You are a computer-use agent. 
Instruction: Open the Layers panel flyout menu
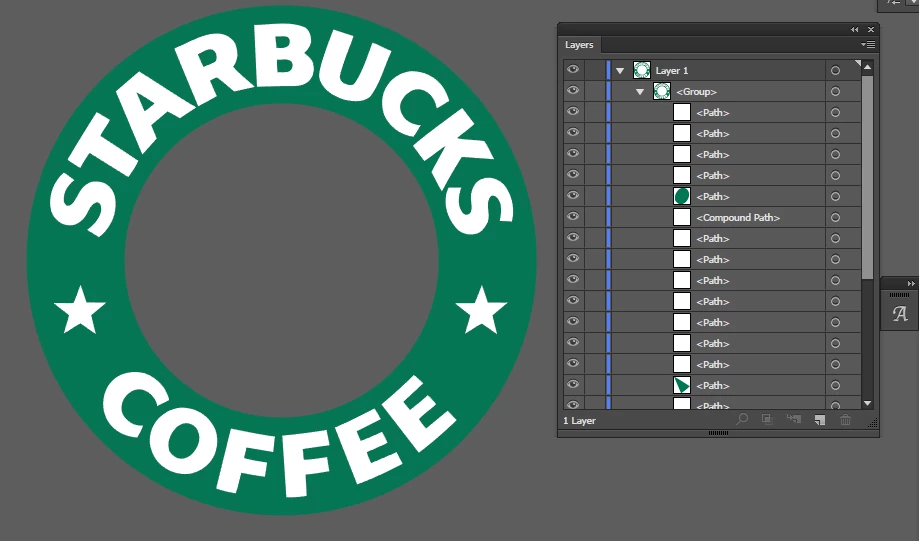click(868, 45)
